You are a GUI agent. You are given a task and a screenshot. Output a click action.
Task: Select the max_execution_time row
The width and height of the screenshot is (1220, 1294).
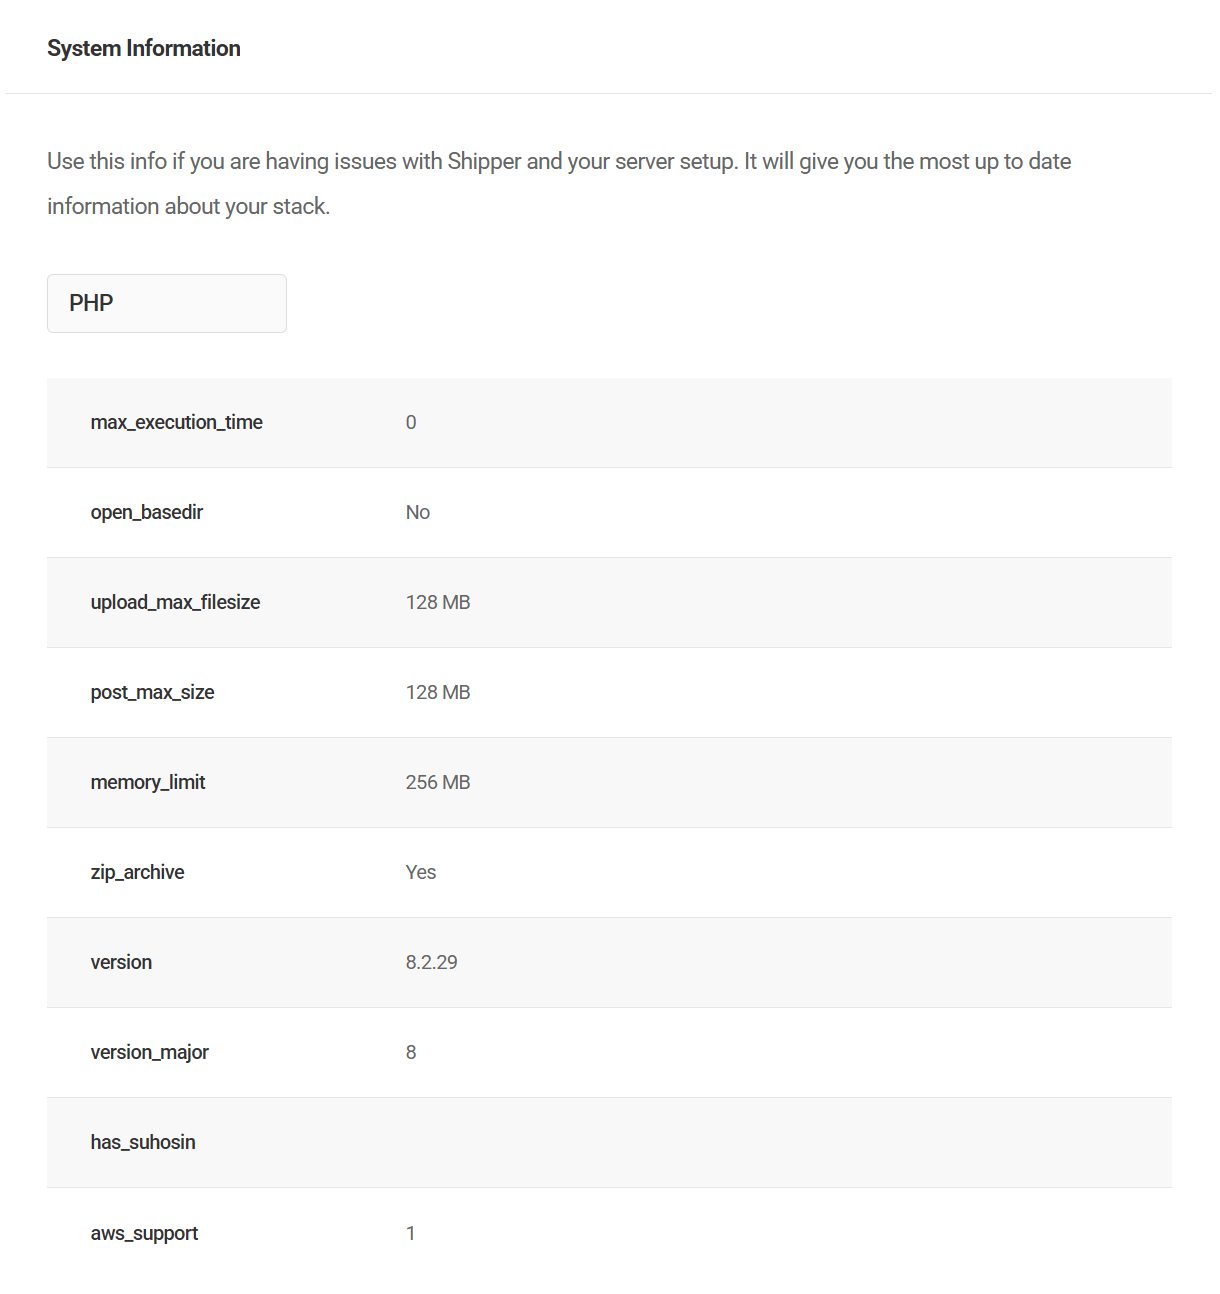click(x=609, y=422)
